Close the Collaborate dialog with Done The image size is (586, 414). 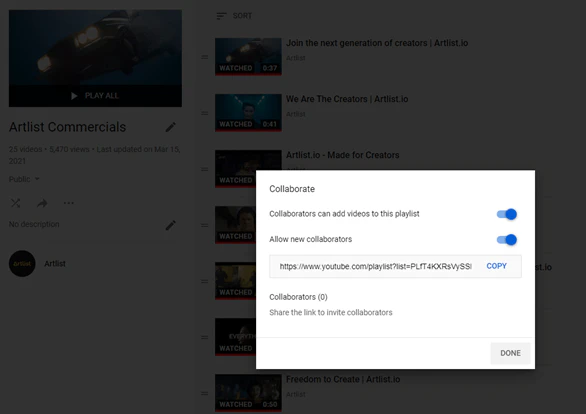coord(510,353)
